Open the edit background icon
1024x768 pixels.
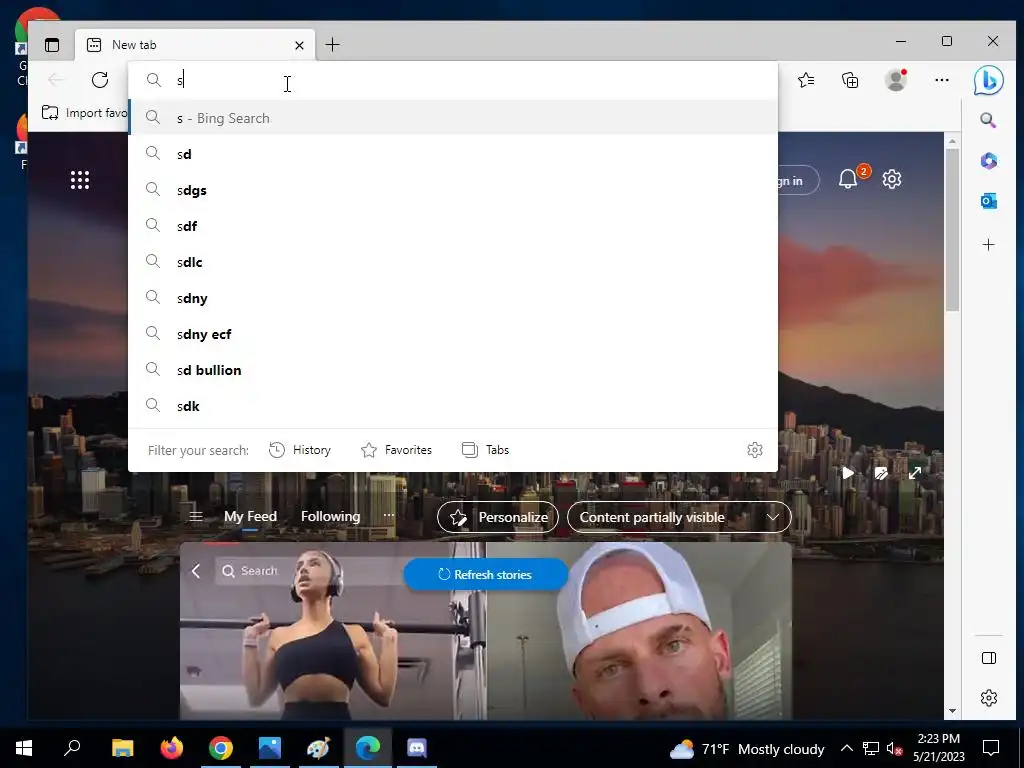[x=881, y=473]
